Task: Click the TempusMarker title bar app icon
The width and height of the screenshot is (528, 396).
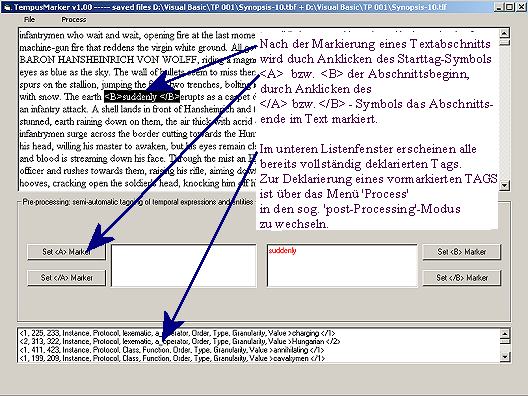Action: tap(6, 7)
